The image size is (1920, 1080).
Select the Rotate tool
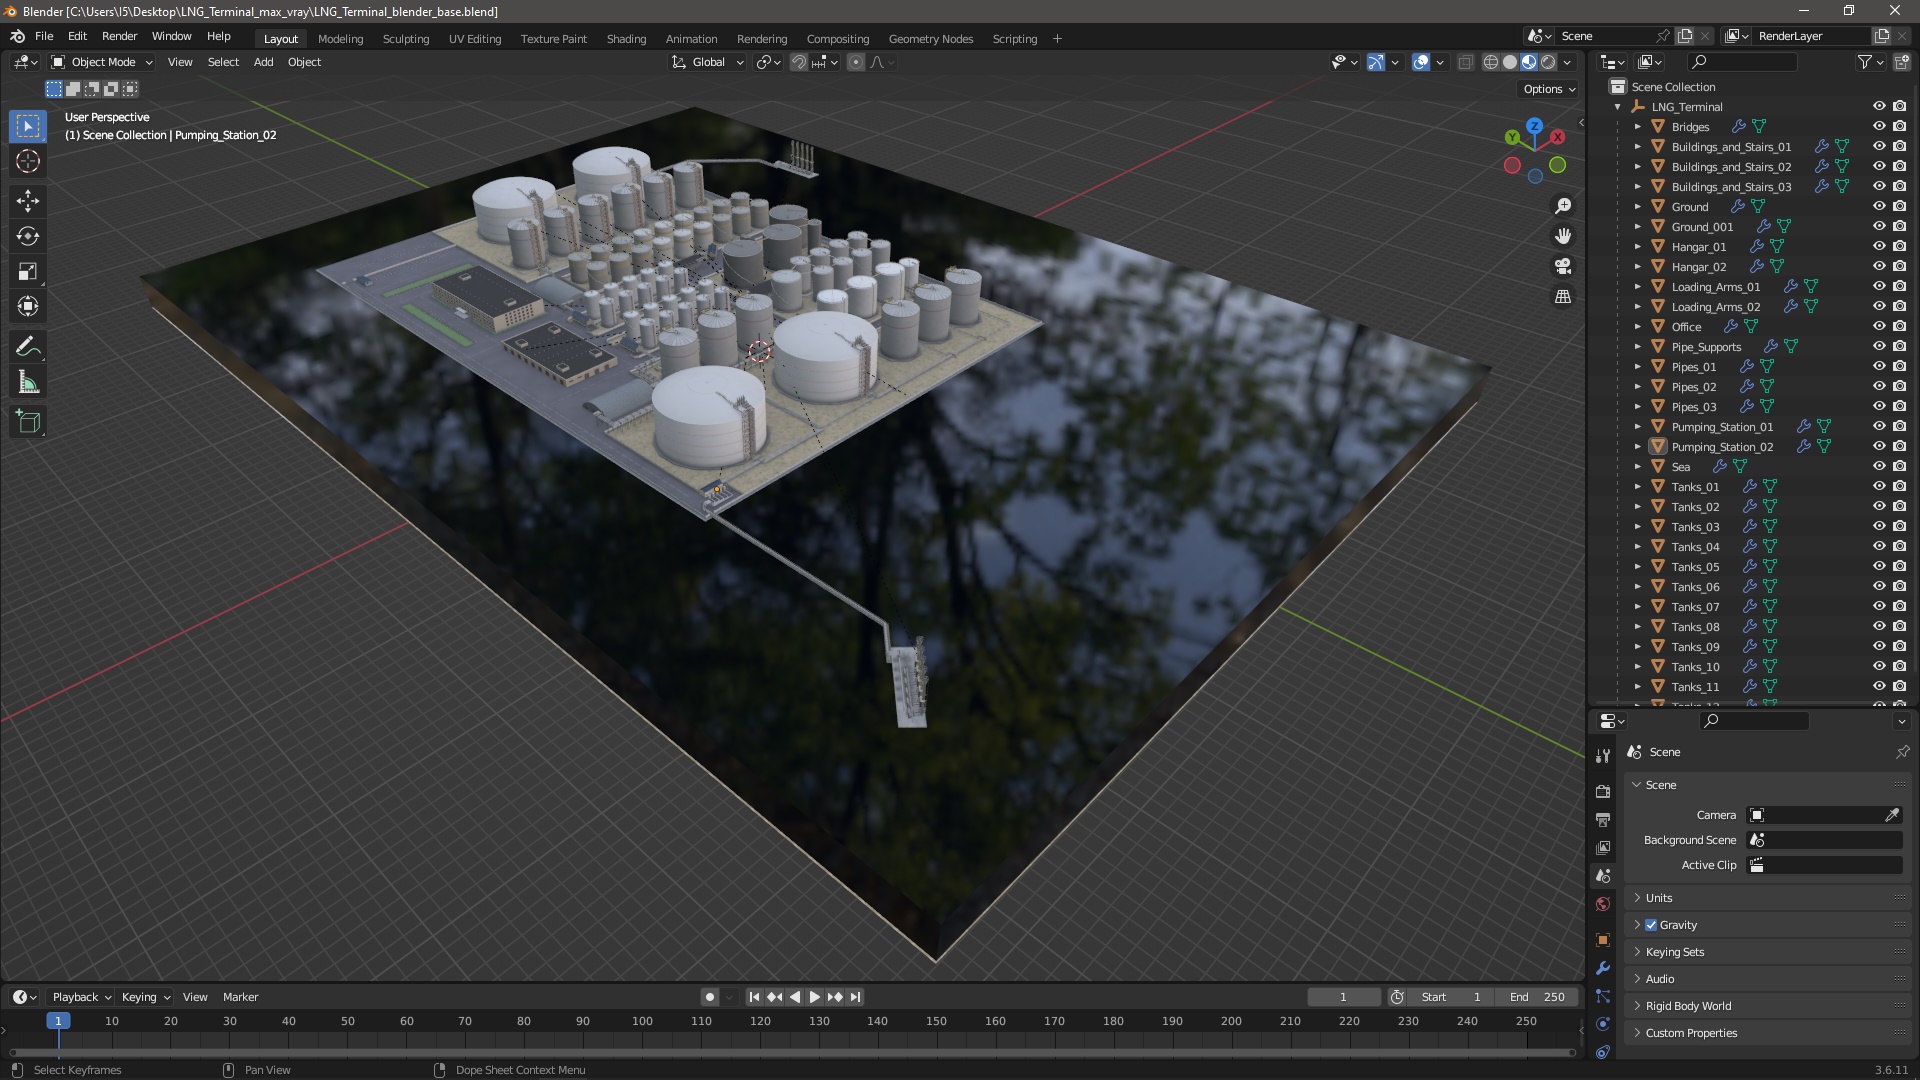28,236
